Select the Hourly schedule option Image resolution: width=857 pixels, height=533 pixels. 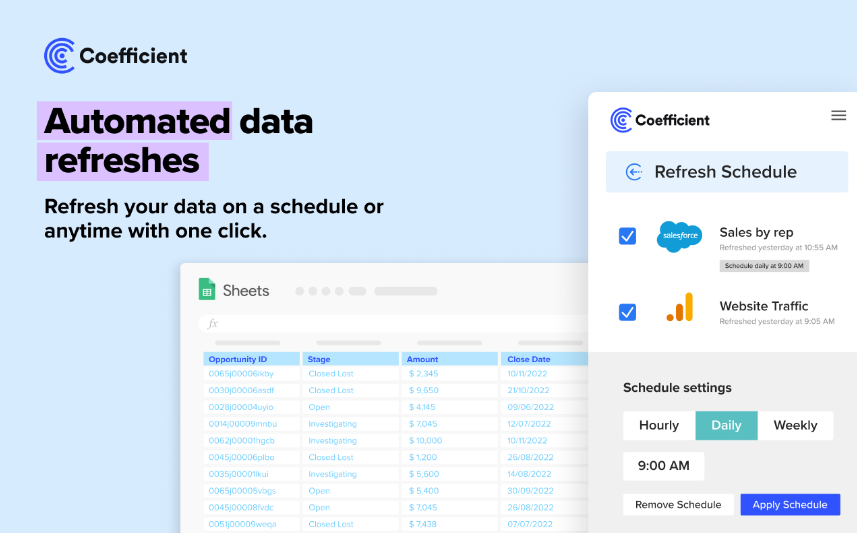(x=659, y=425)
